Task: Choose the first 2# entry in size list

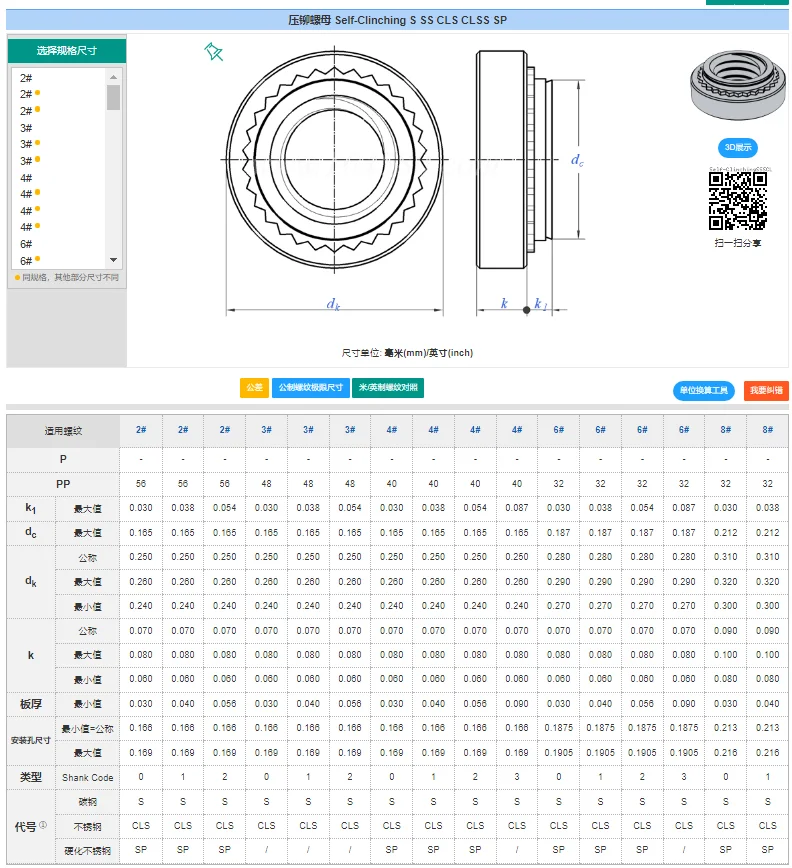Action: tap(26, 78)
